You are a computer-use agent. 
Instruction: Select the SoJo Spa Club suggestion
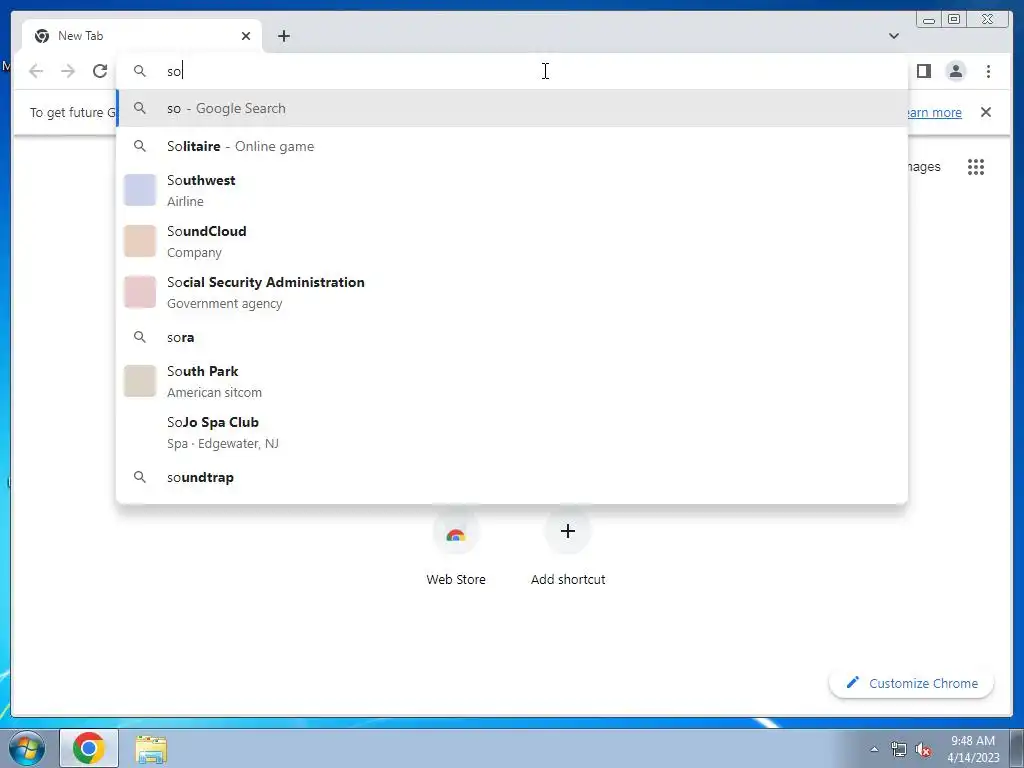click(512, 432)
